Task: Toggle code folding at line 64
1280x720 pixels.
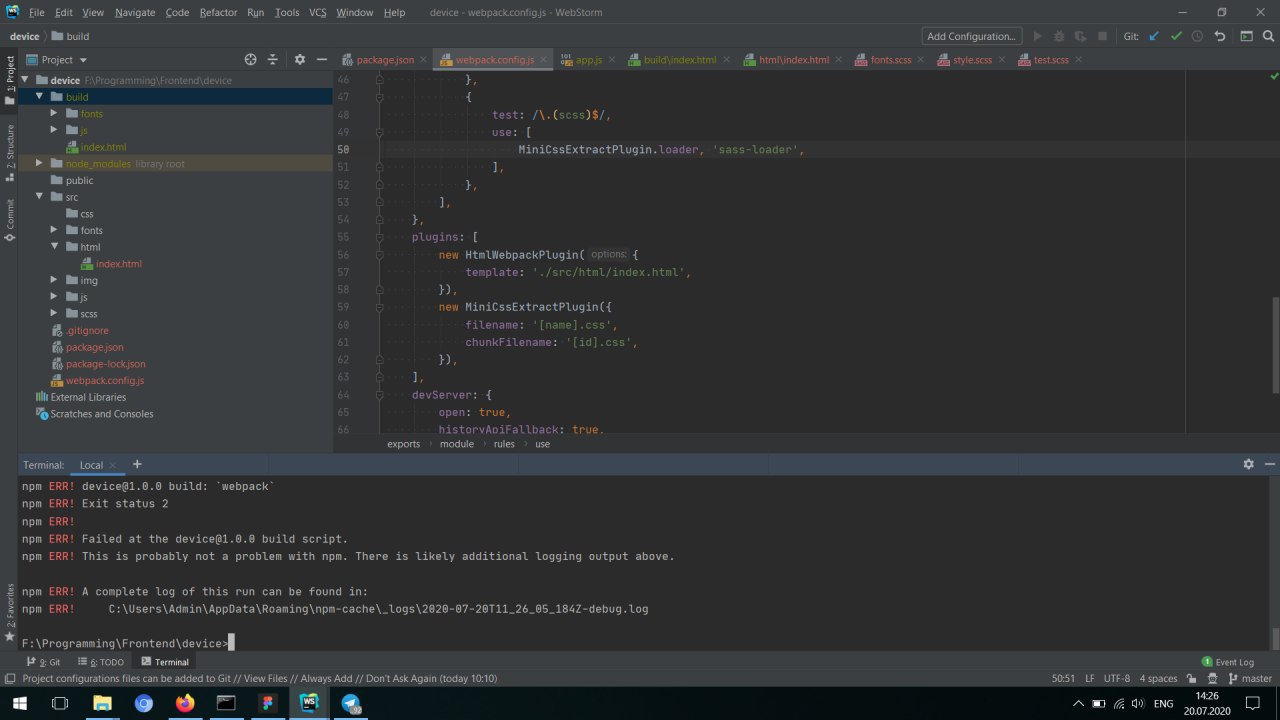Action: 381,394
